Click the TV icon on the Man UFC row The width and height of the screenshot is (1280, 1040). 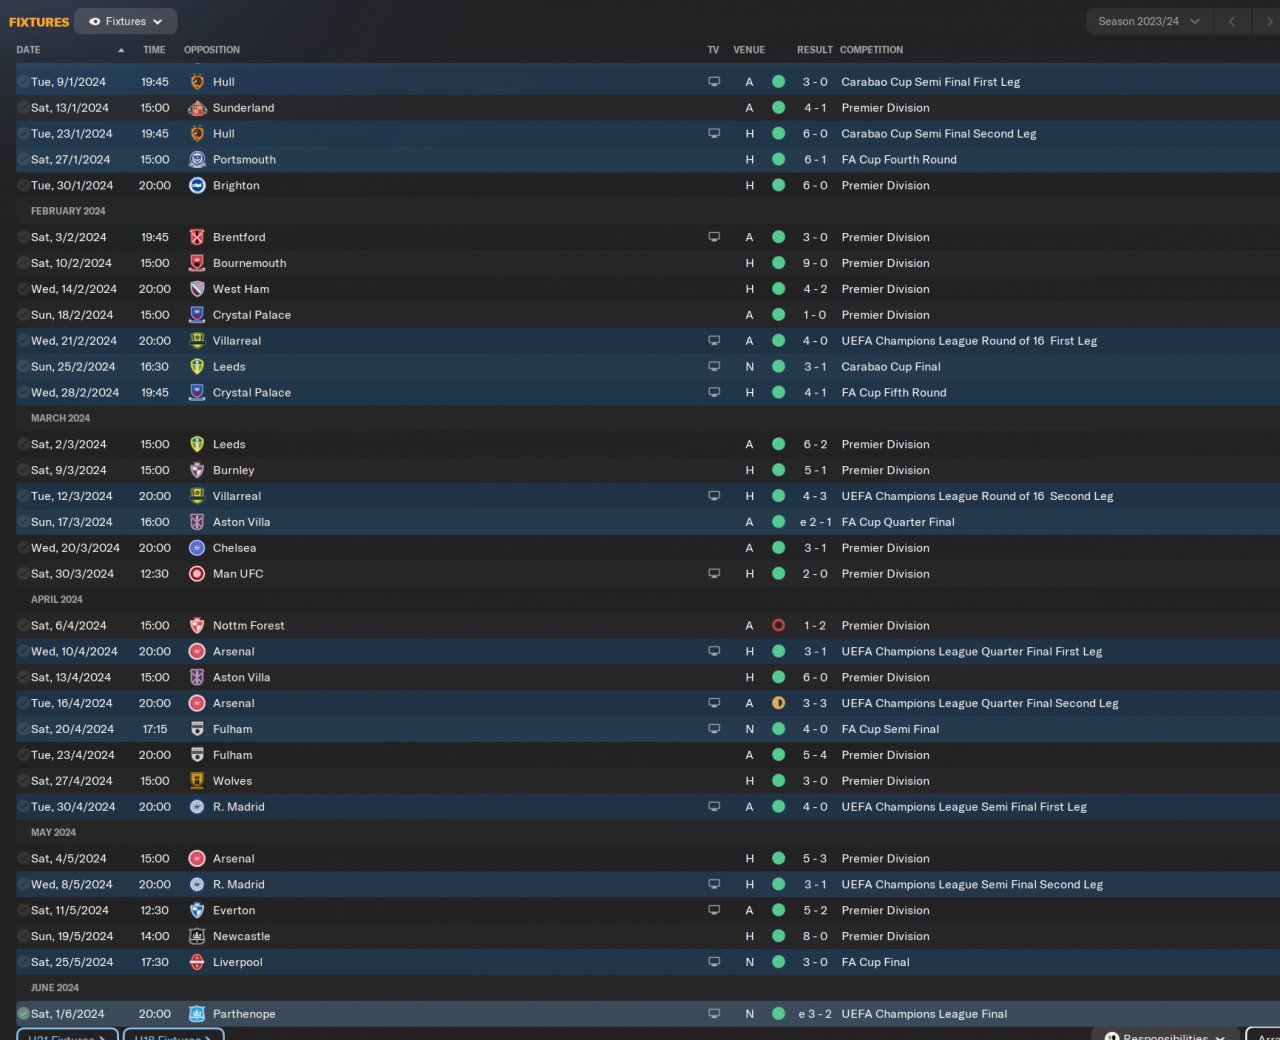point(714,575)
